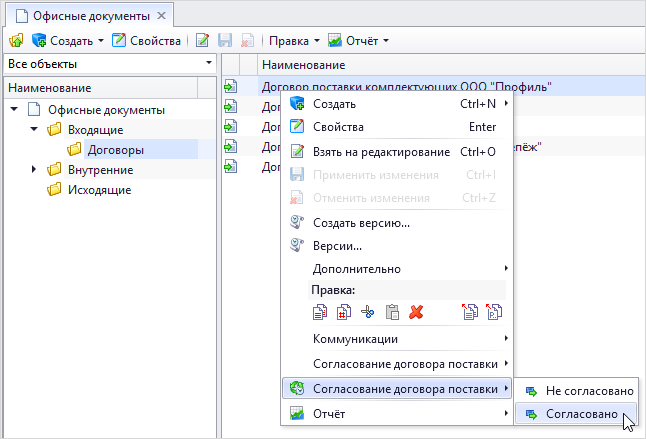This screenshot has height=439, width=646.
Task: Click the Свойства toolbar button
Action: (x=146, y=41)
